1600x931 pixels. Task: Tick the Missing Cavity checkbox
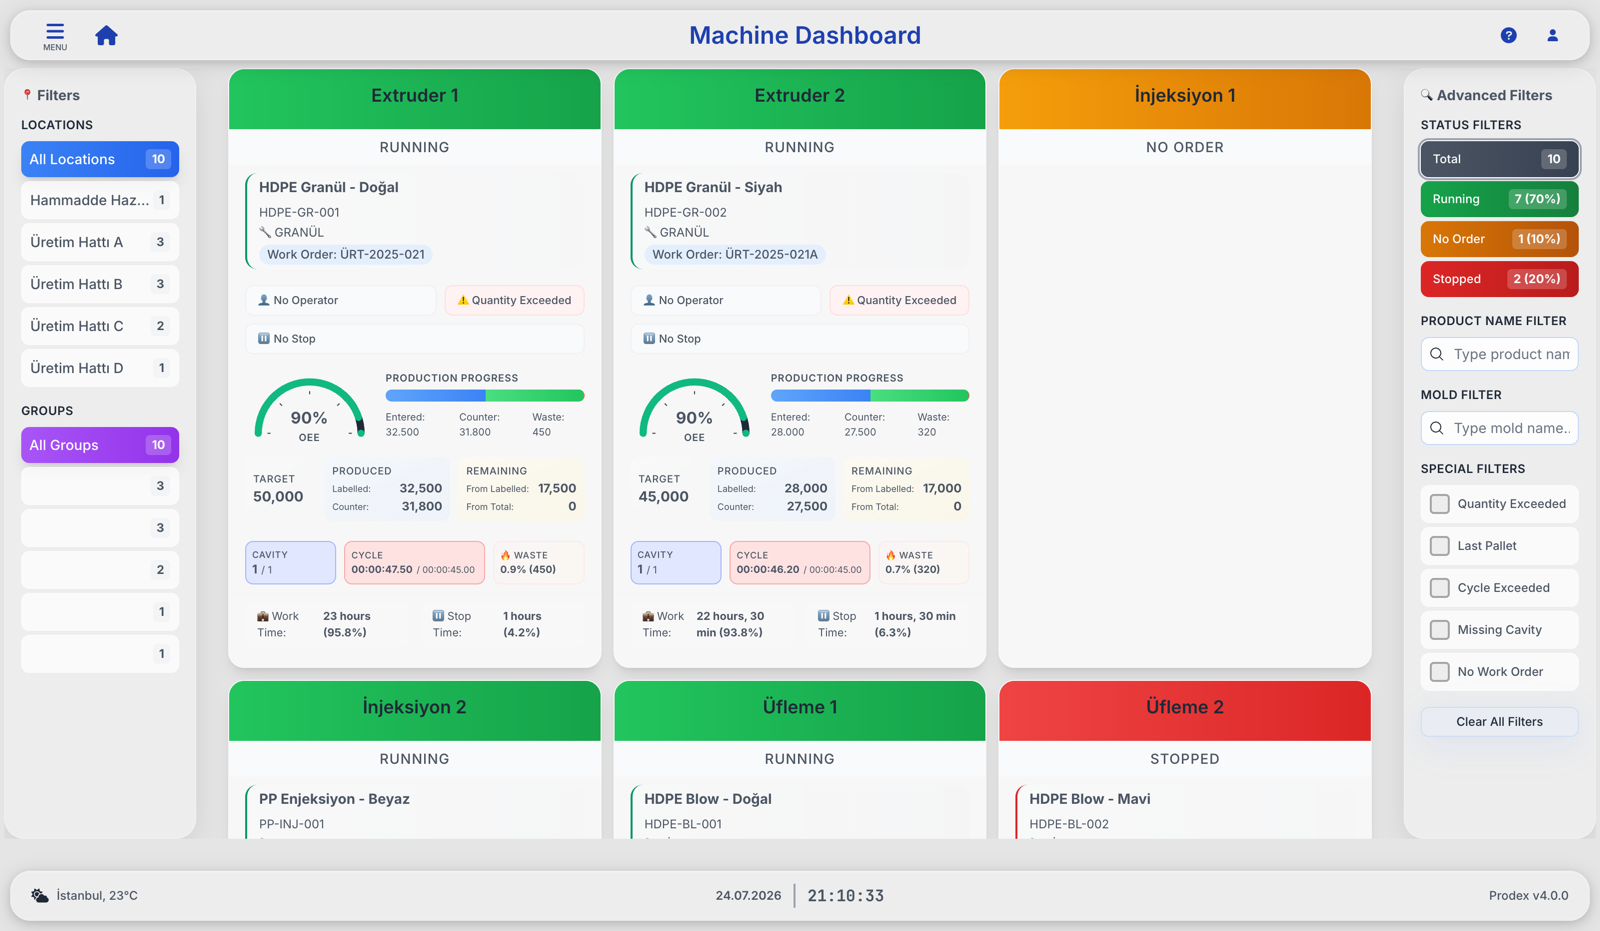[1439, 630]
